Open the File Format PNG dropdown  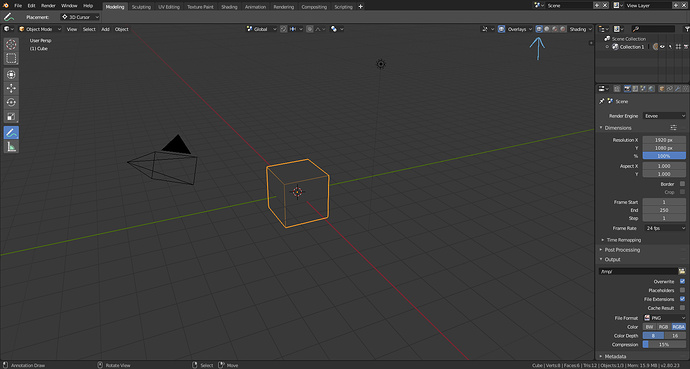(664, 318)
